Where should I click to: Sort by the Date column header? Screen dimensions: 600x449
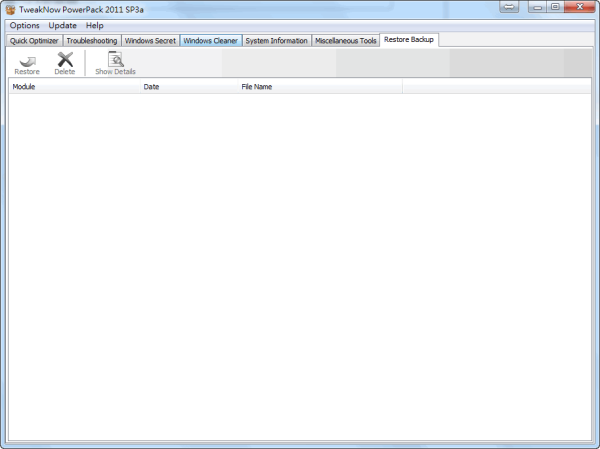click(189, 87)
